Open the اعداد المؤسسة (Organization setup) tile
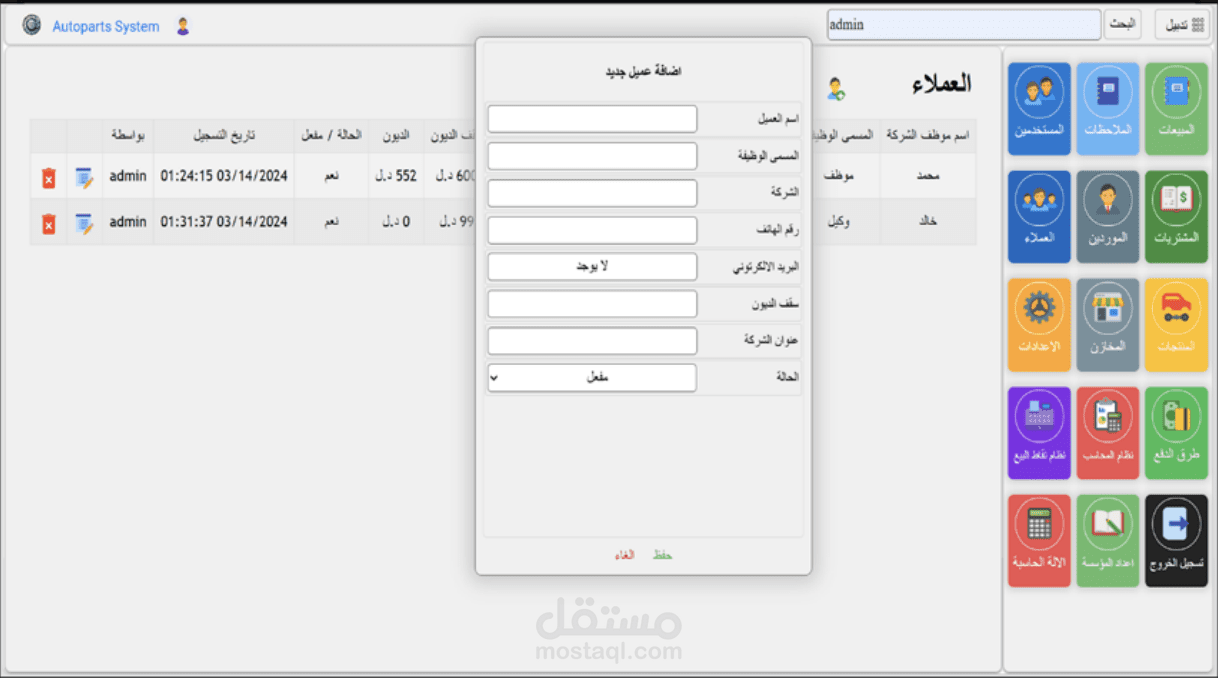This screenshot has height=678, width=1218. [1107, 541]
